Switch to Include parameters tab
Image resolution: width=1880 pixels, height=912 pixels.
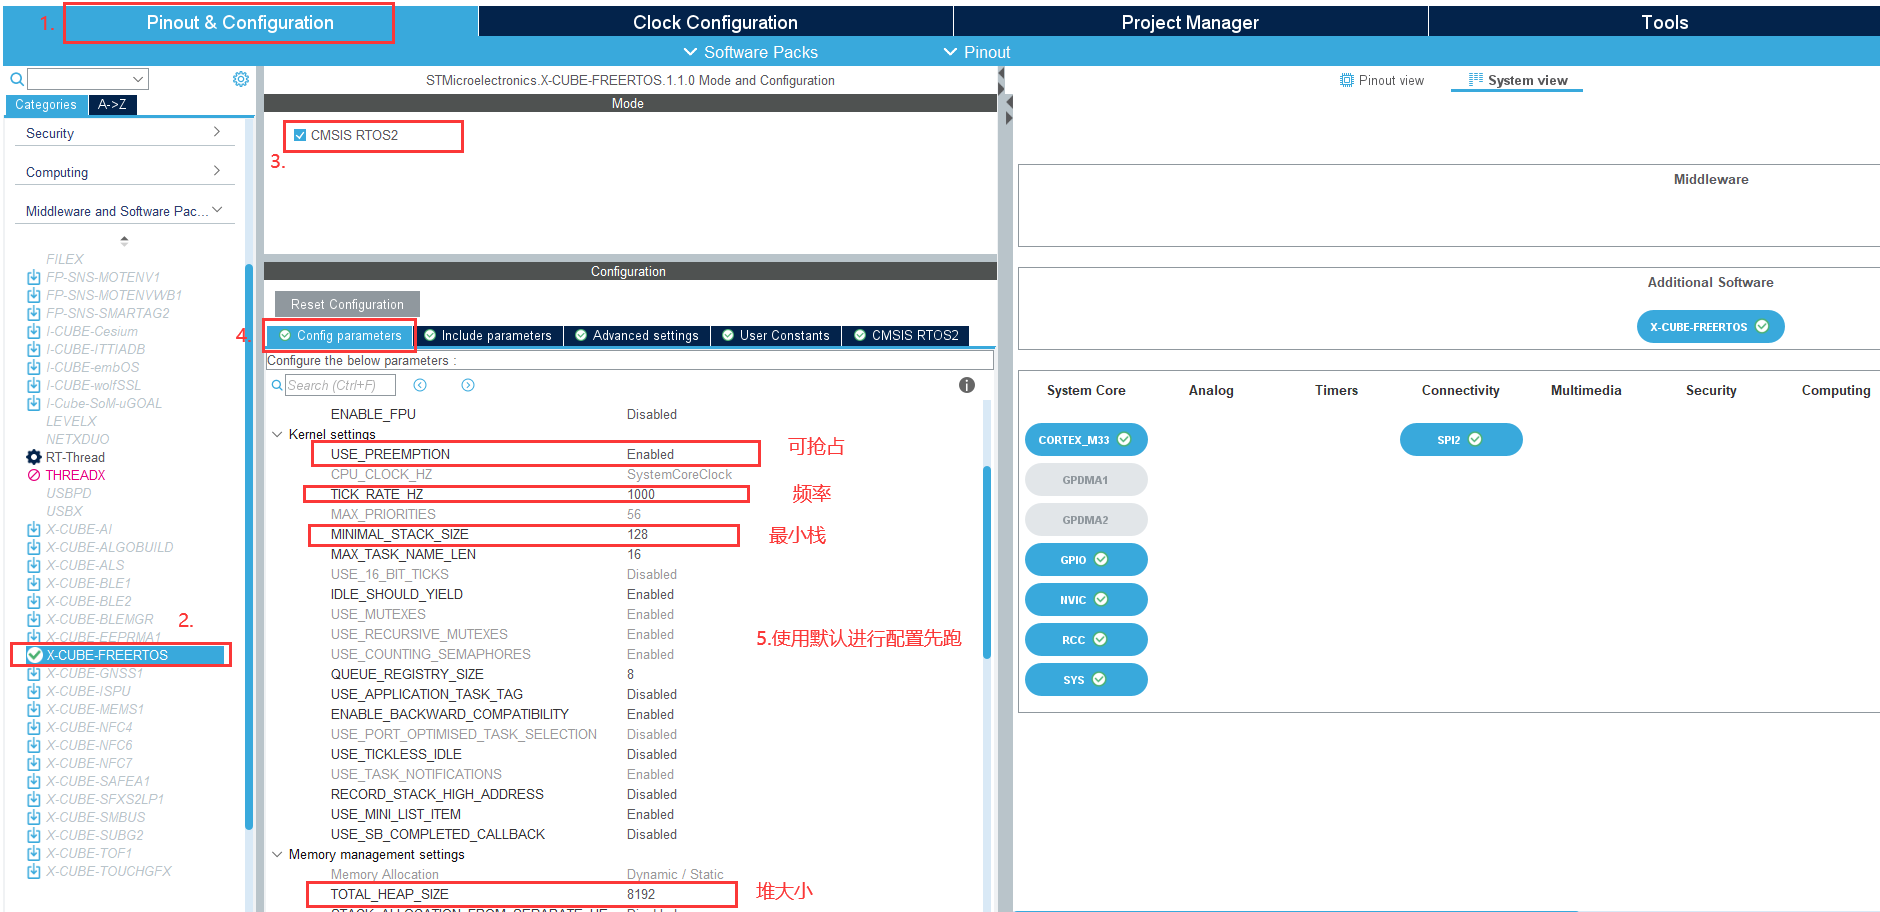point(488,336)
